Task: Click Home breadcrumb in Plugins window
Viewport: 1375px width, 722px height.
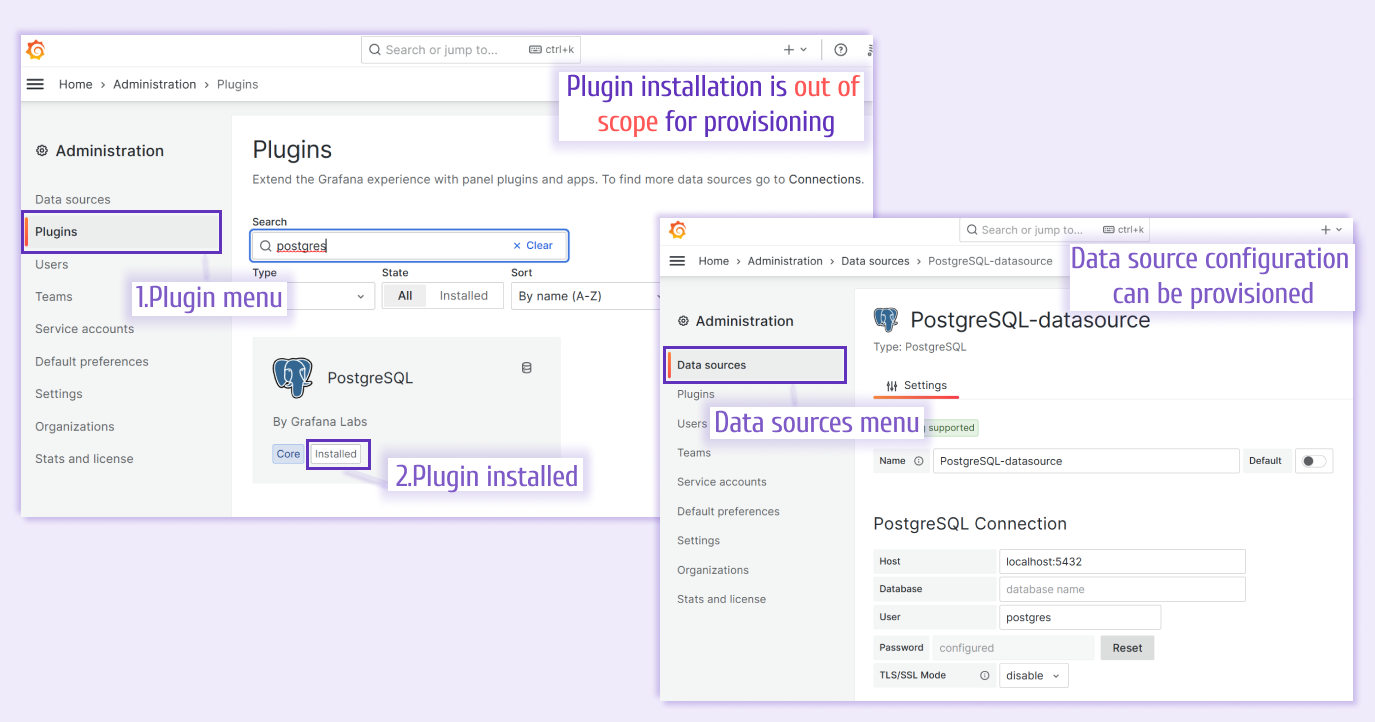Action: (76, 84)
